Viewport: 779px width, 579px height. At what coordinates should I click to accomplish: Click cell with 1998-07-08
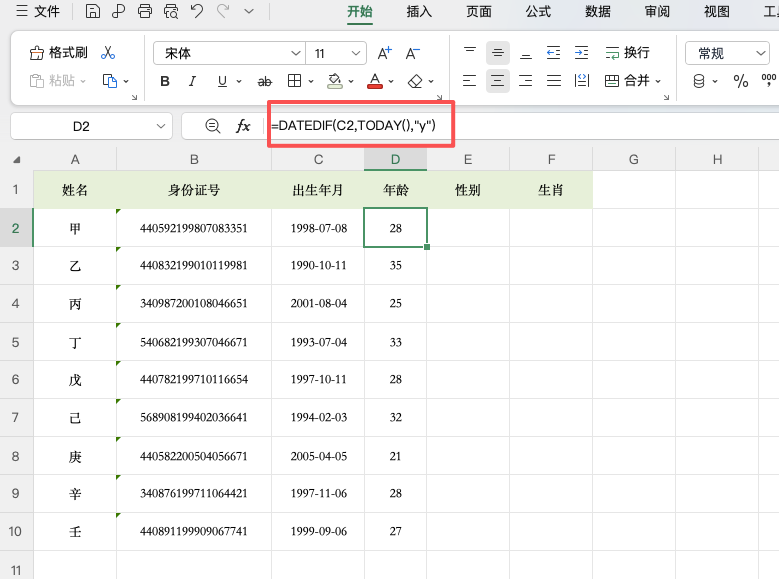(x=318, y=228)
